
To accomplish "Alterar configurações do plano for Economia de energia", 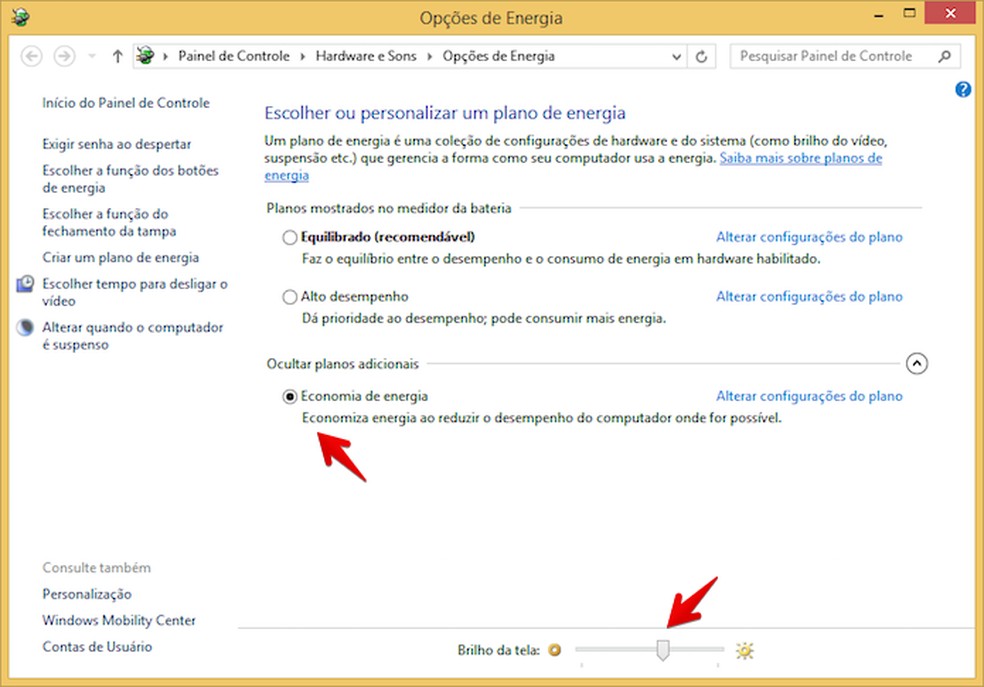I will [810, 397].
